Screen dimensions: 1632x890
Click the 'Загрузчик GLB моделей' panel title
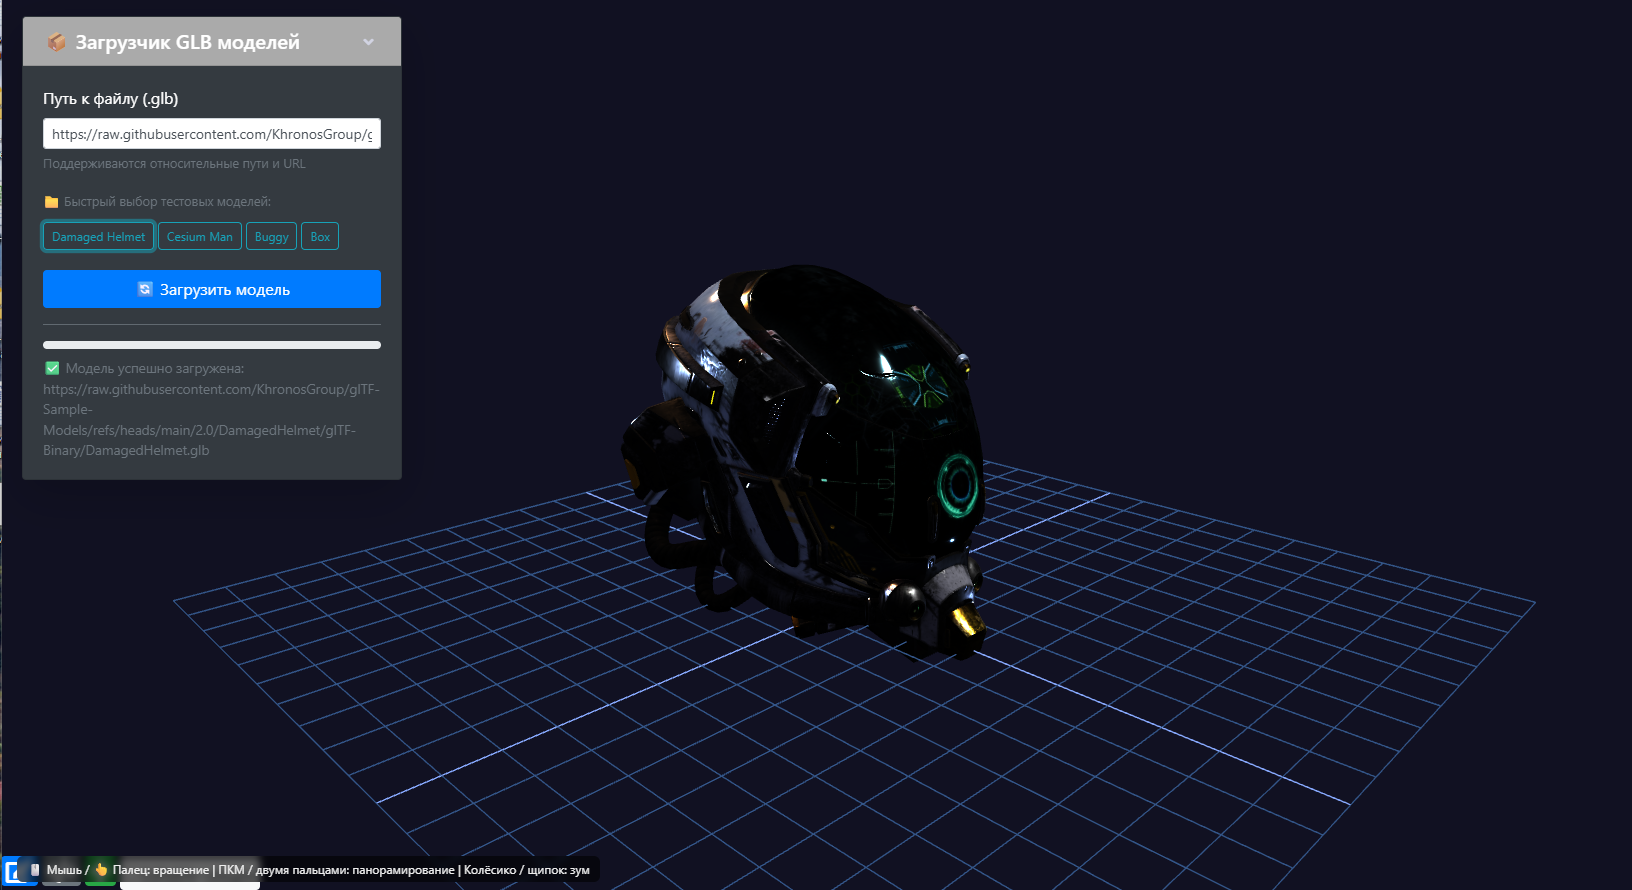coord(188,42)
